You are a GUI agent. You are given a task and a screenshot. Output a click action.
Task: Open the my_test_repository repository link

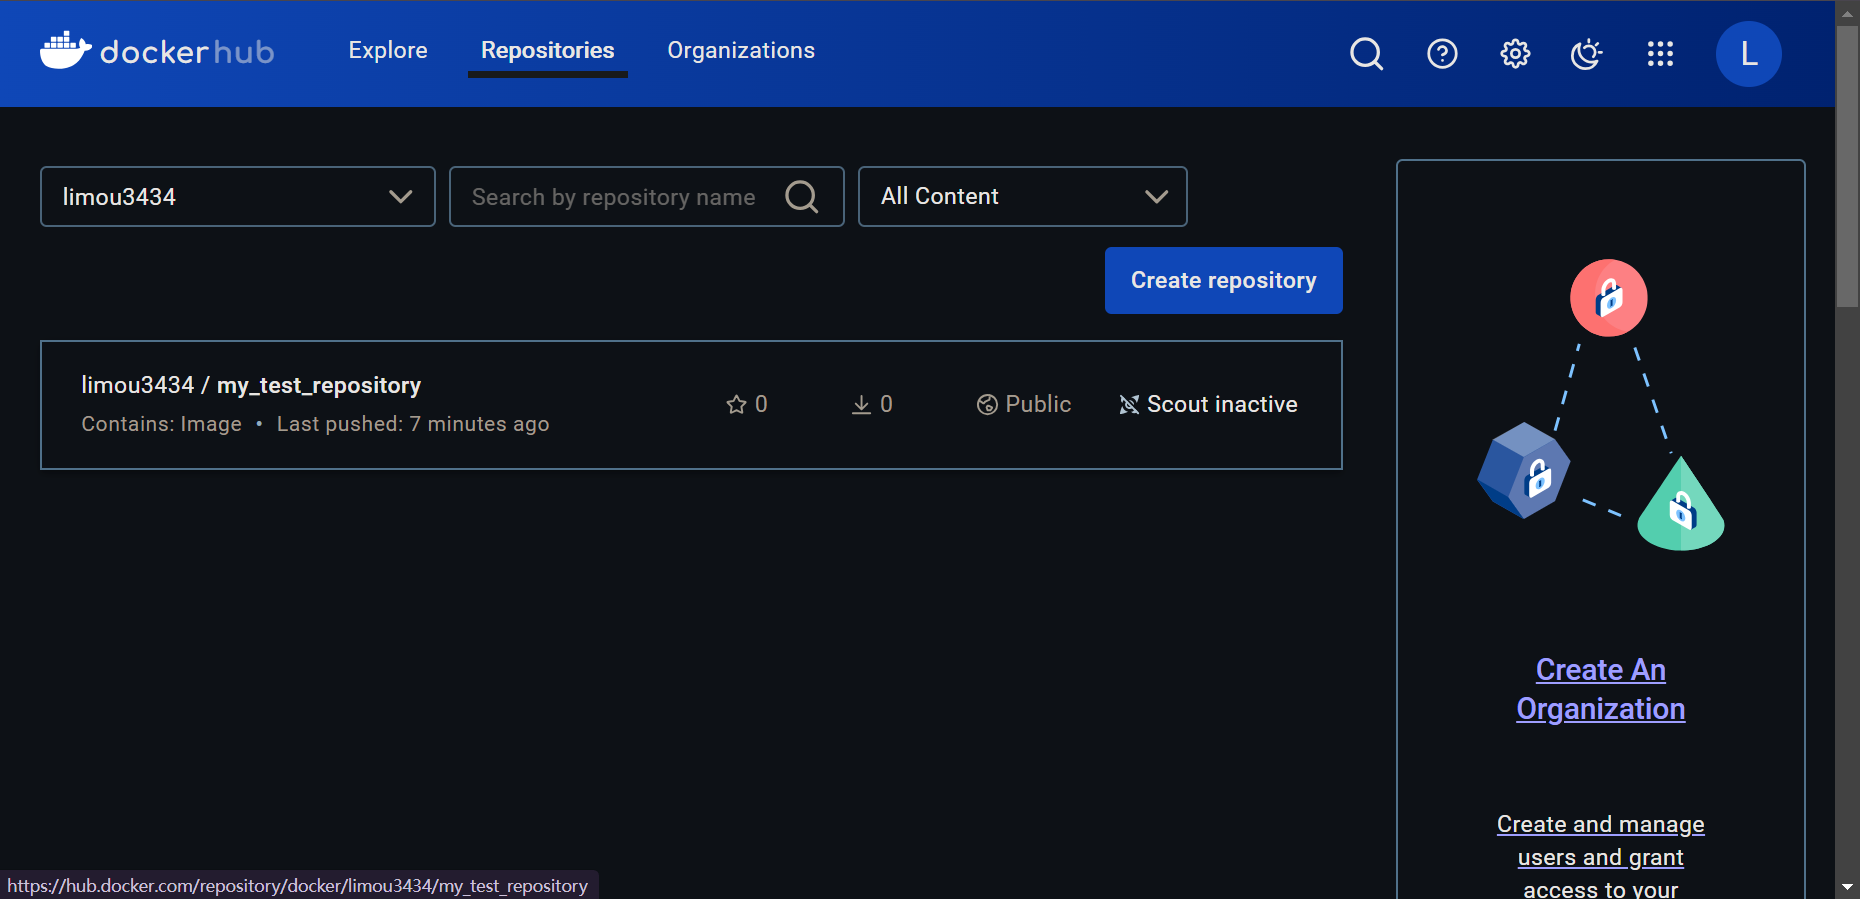(318, 386)
